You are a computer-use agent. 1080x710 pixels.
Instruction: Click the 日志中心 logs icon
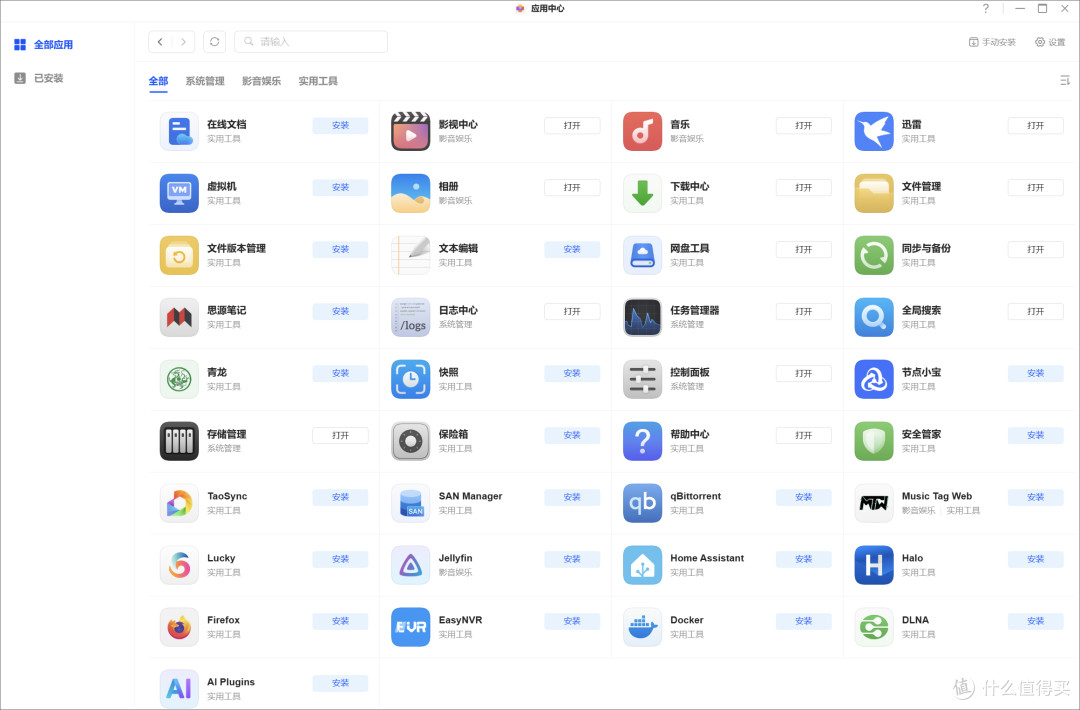pos(411,317)
